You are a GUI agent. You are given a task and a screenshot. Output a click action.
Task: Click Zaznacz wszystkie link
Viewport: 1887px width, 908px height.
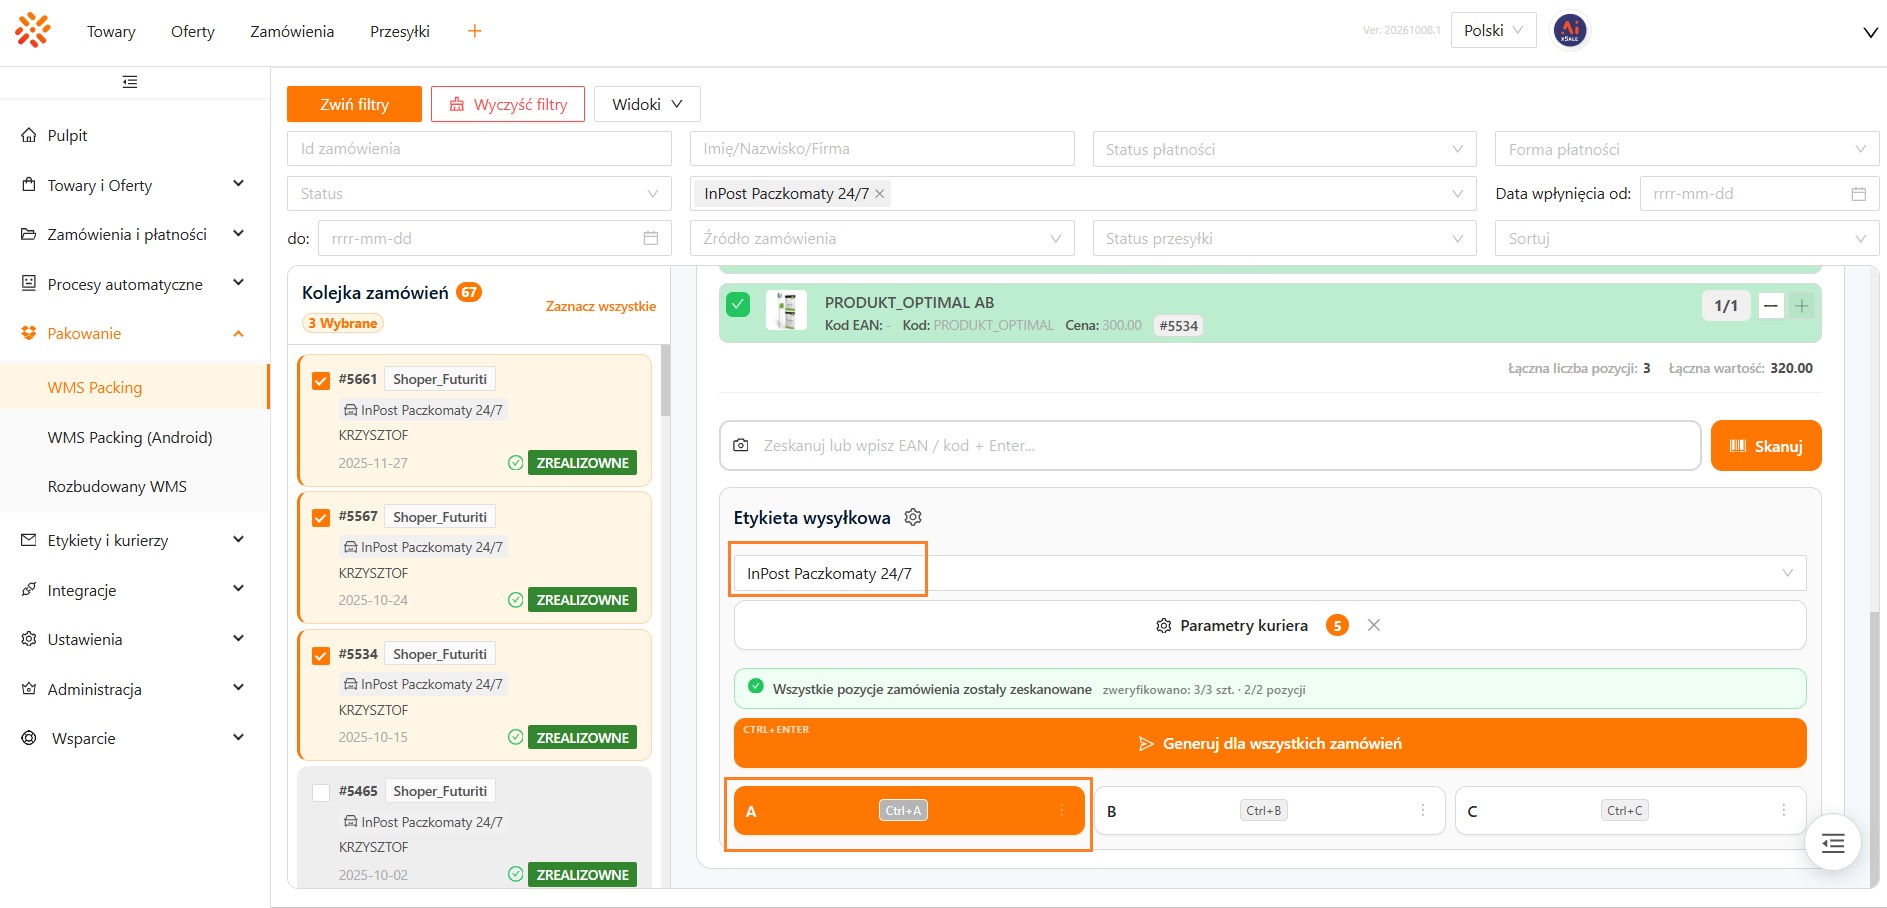600,306
